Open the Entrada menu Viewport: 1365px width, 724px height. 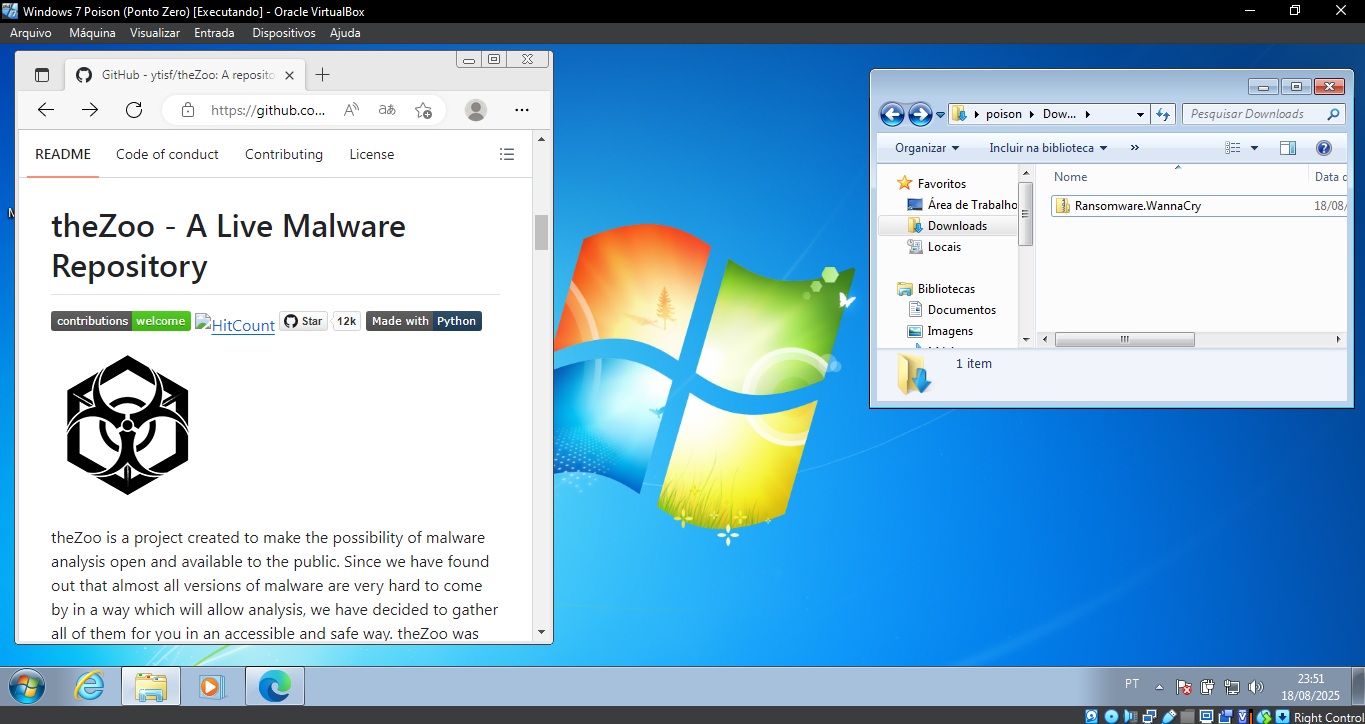pyautogui.click(x=214, y=33)
